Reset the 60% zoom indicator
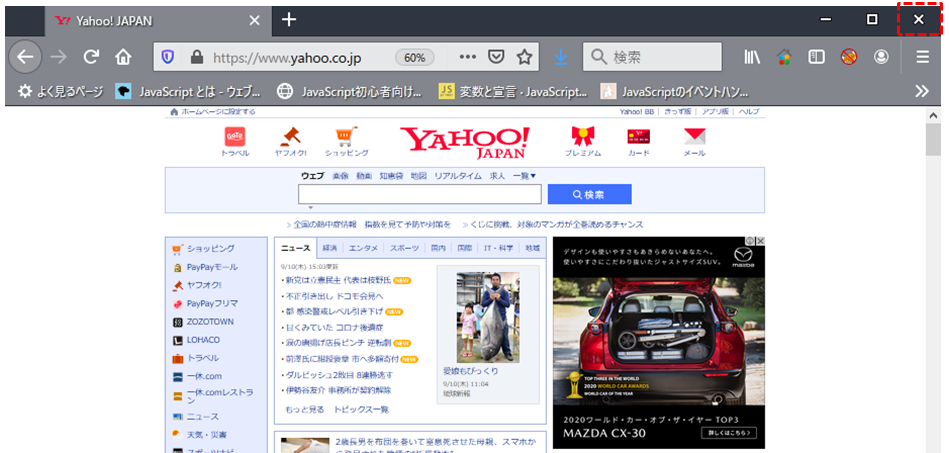The width and height of the screenshot is (949, 453). tap(415, 58)
